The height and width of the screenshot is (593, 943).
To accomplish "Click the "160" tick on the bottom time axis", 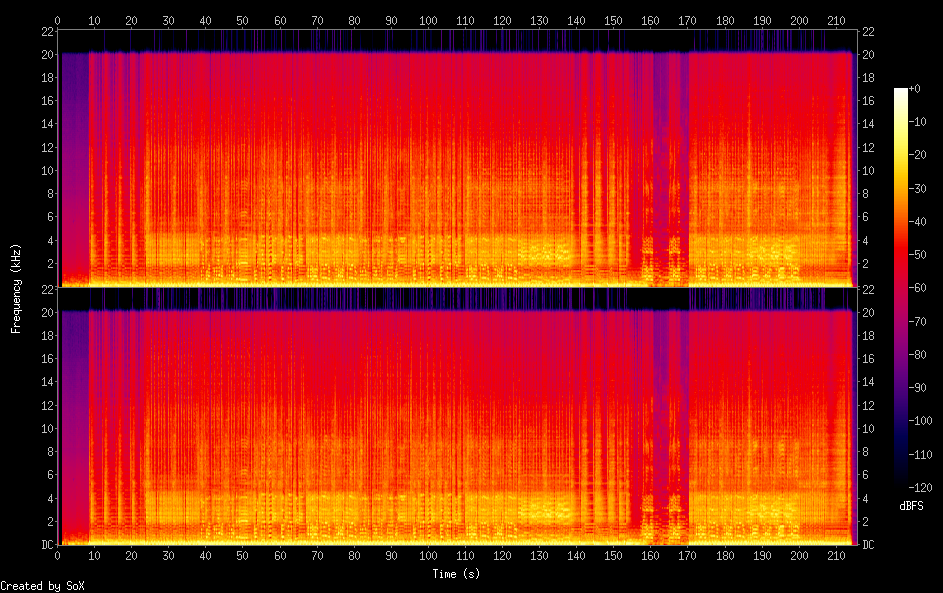I will [650, 556].
